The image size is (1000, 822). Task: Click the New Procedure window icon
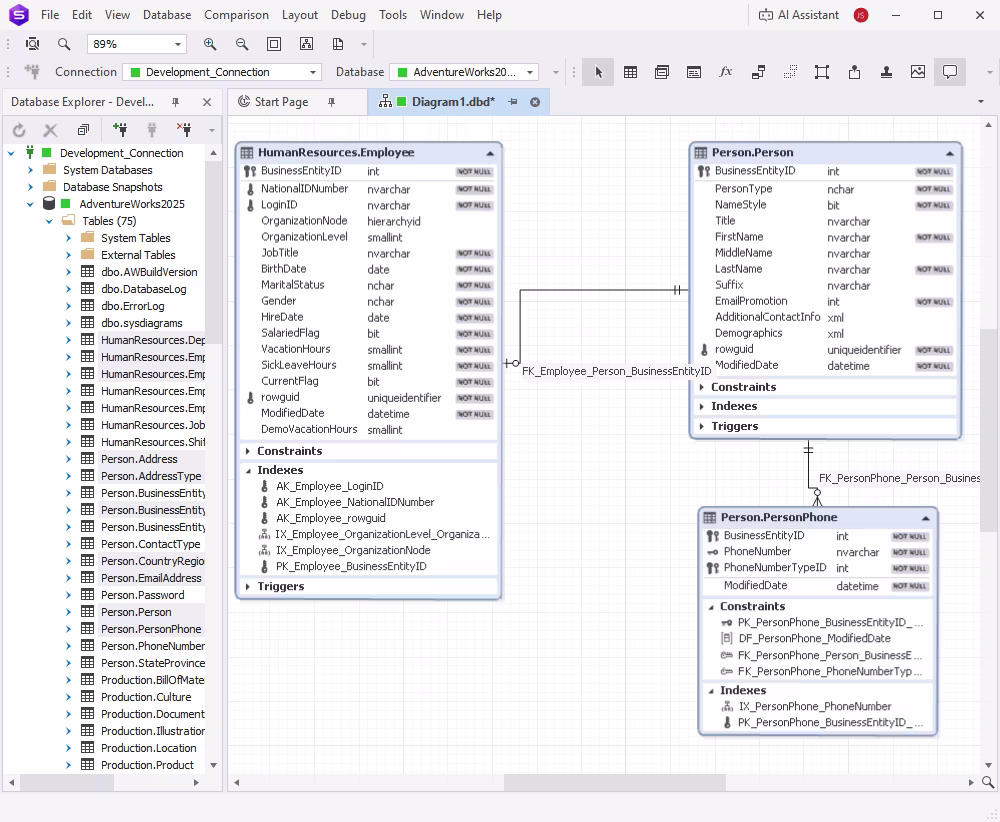(x=694, y=72)
